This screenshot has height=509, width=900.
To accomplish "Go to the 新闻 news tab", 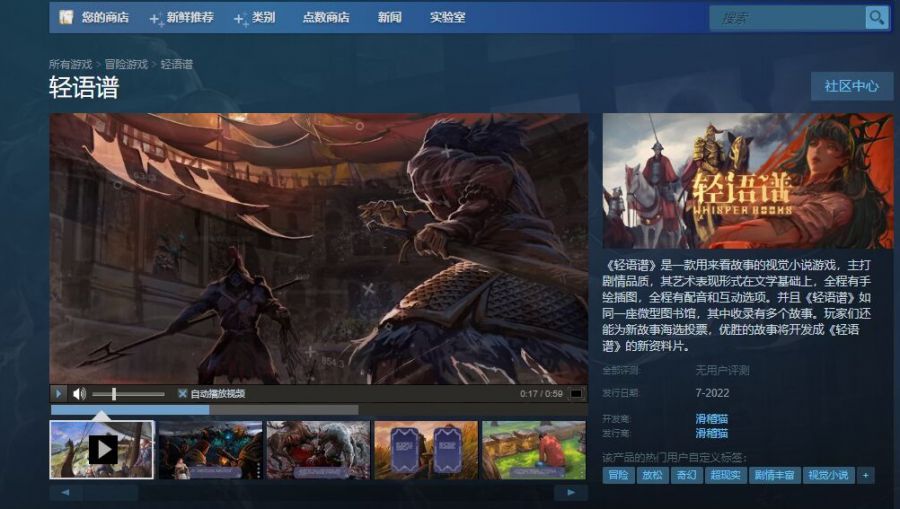I will coord(390,18).
